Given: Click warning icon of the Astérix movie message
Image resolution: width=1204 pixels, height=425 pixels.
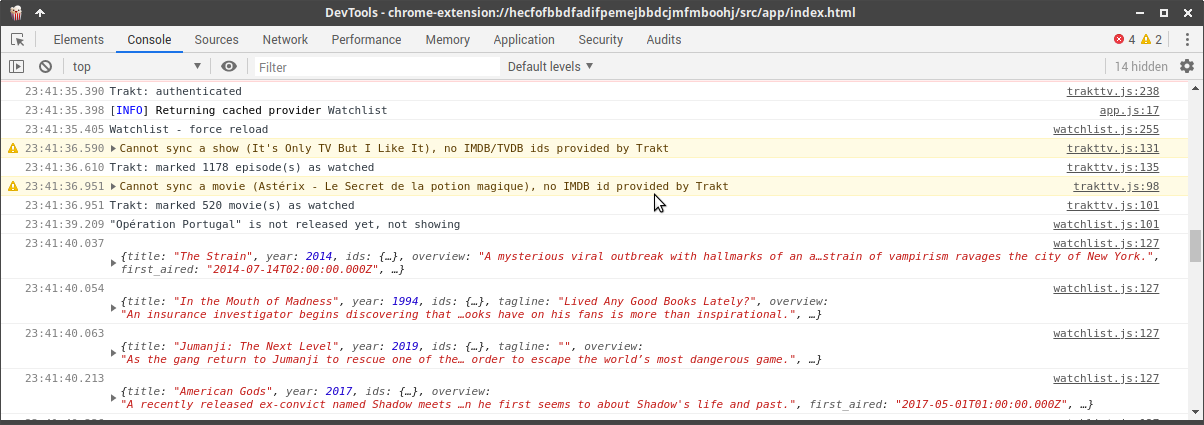Looking at the screenshot, I should click(x=13, y=186).
